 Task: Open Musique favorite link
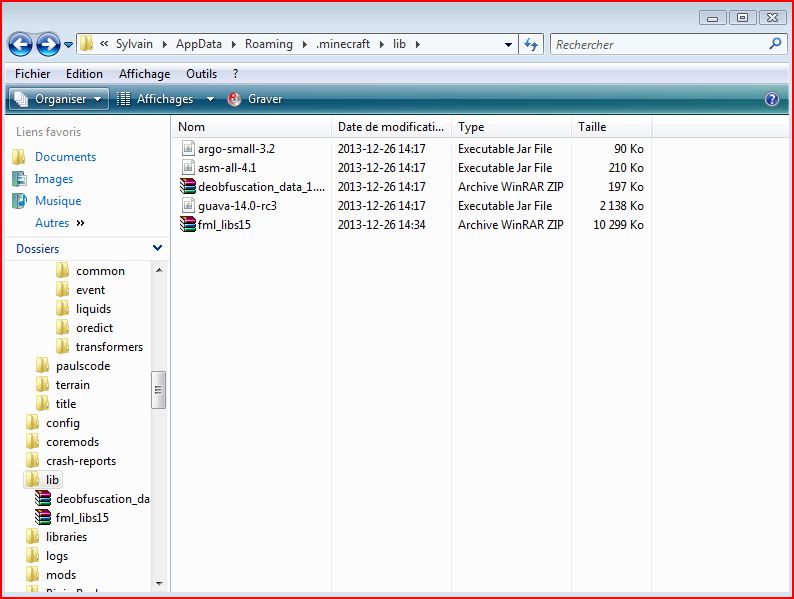coord(58,201)
